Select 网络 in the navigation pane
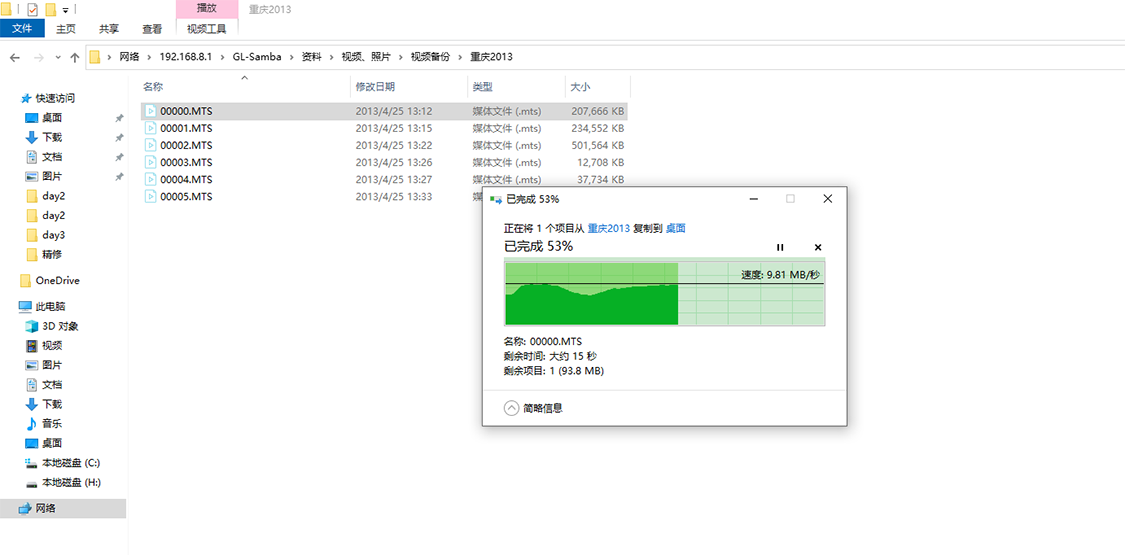 click(x=47, y=508)
